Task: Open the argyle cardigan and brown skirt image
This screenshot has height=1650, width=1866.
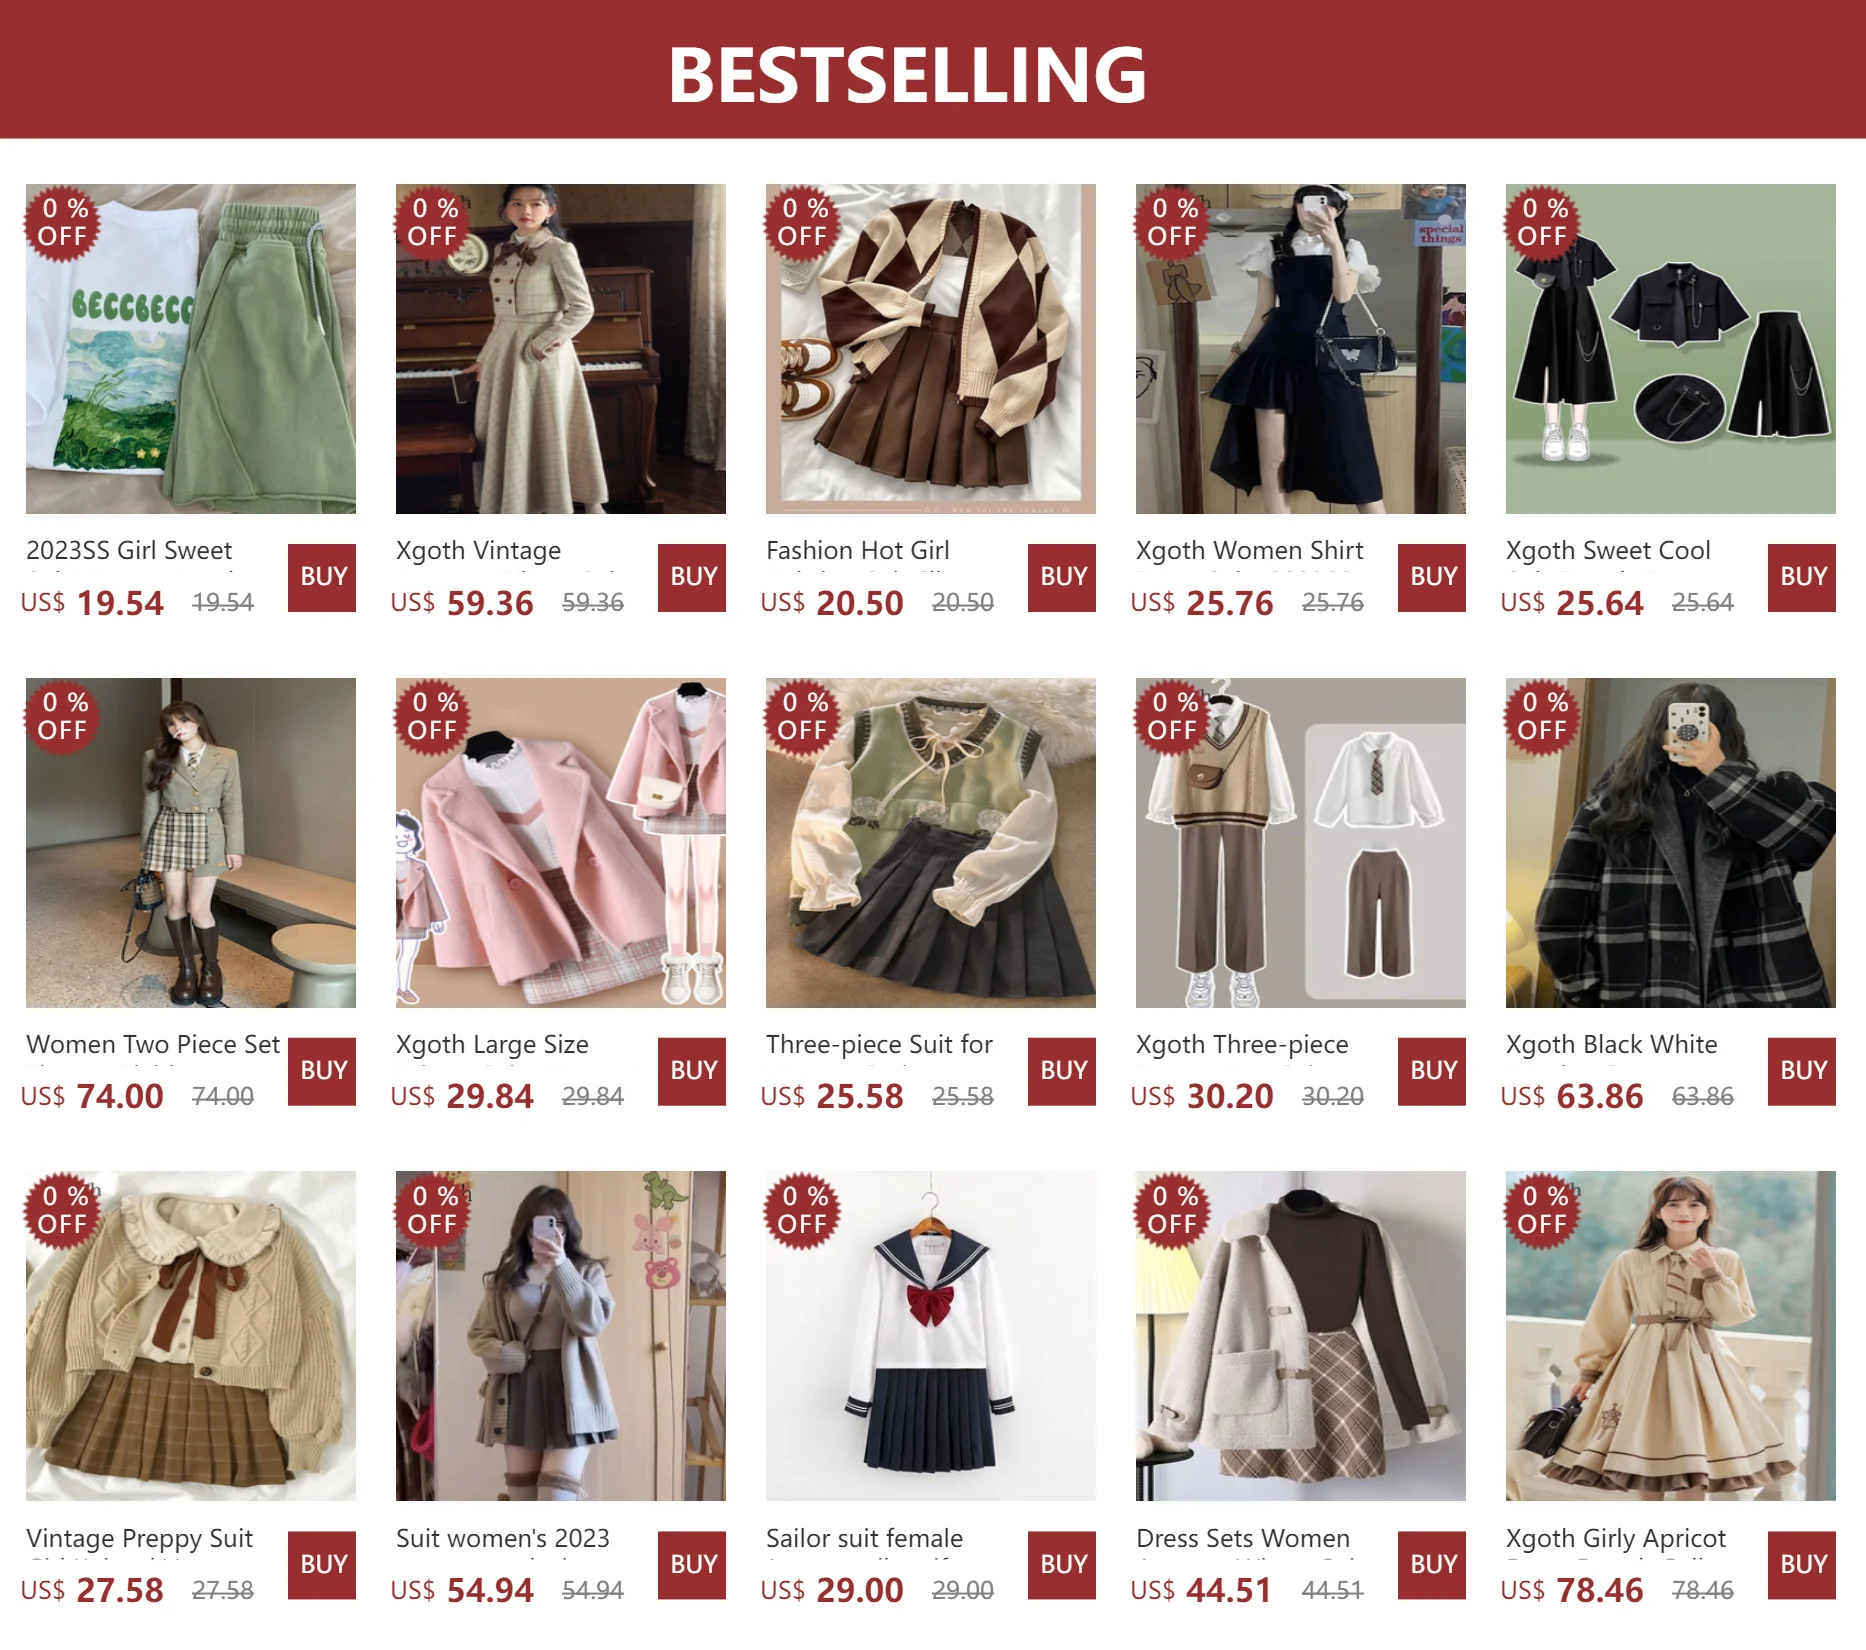Action: pyautogui.click(x=931, y=349)
